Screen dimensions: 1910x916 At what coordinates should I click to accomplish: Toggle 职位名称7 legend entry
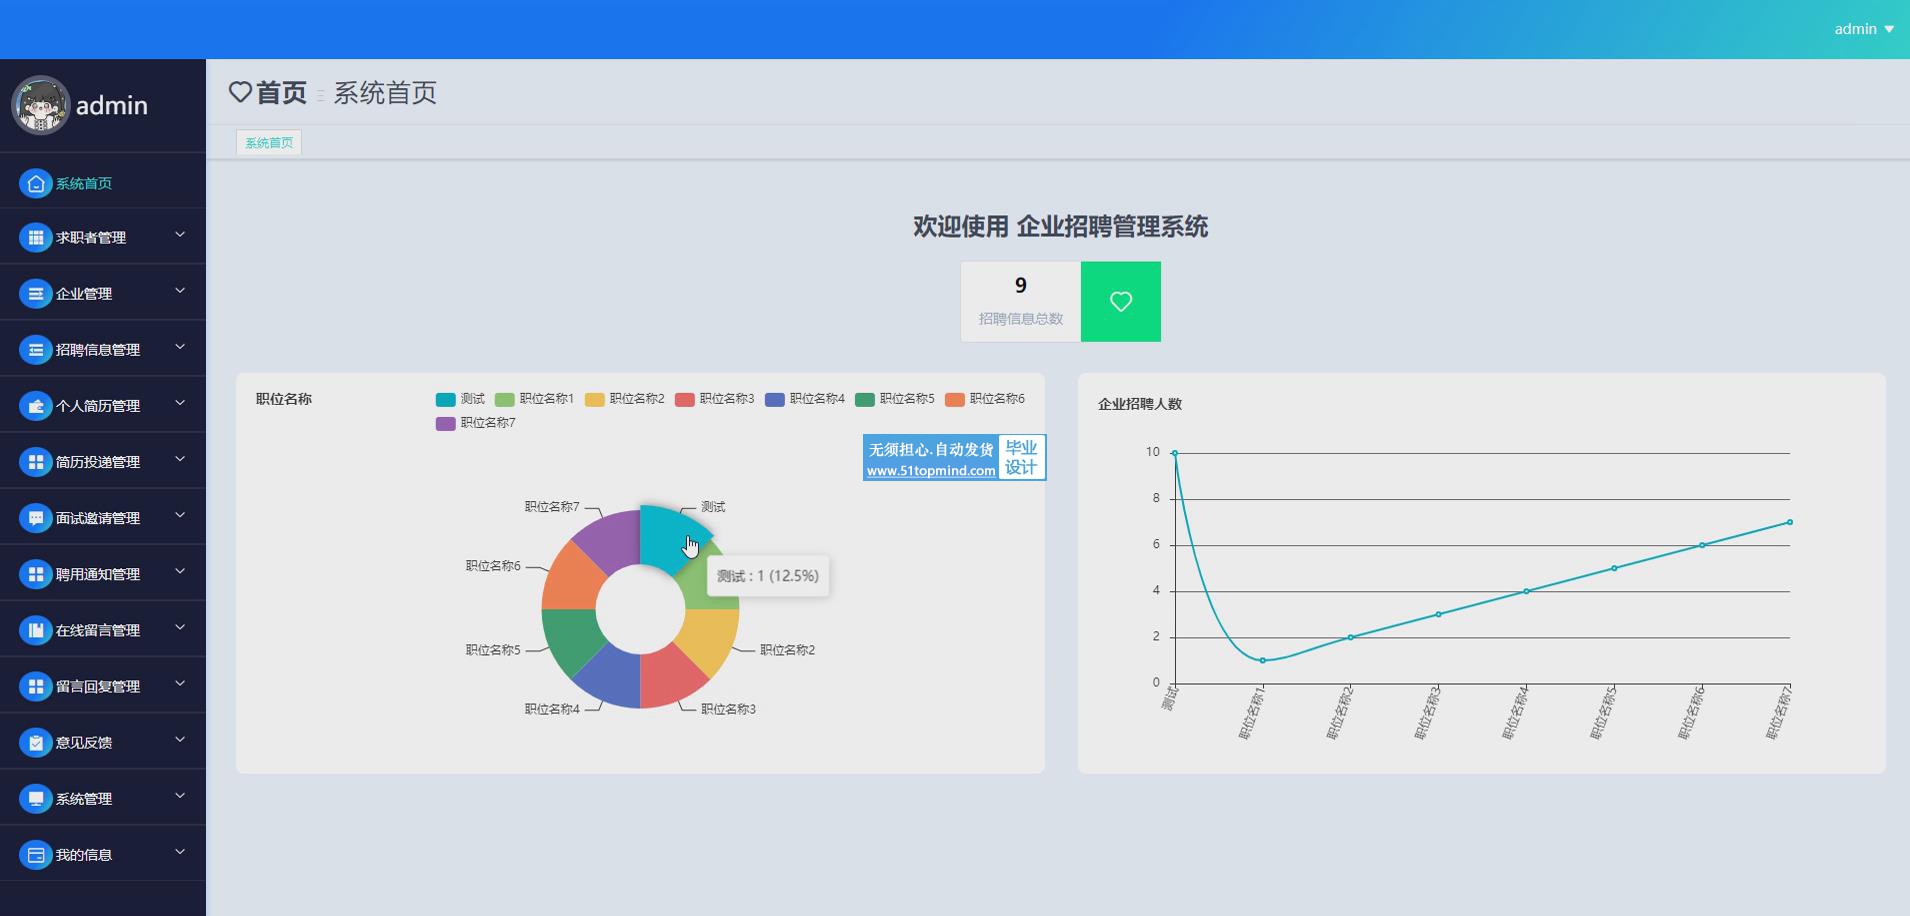click(475, 423)
